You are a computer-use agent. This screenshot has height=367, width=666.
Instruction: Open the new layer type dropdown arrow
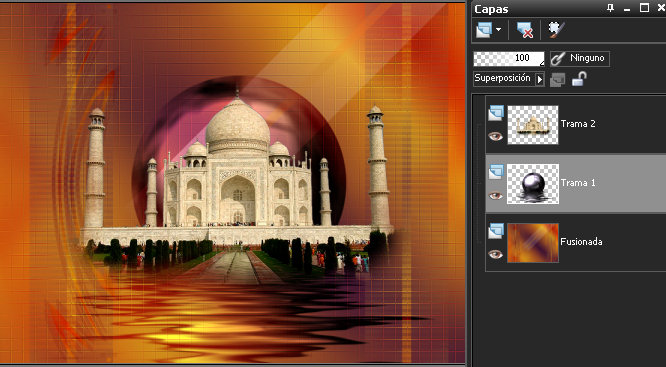(x=499, y=30)
